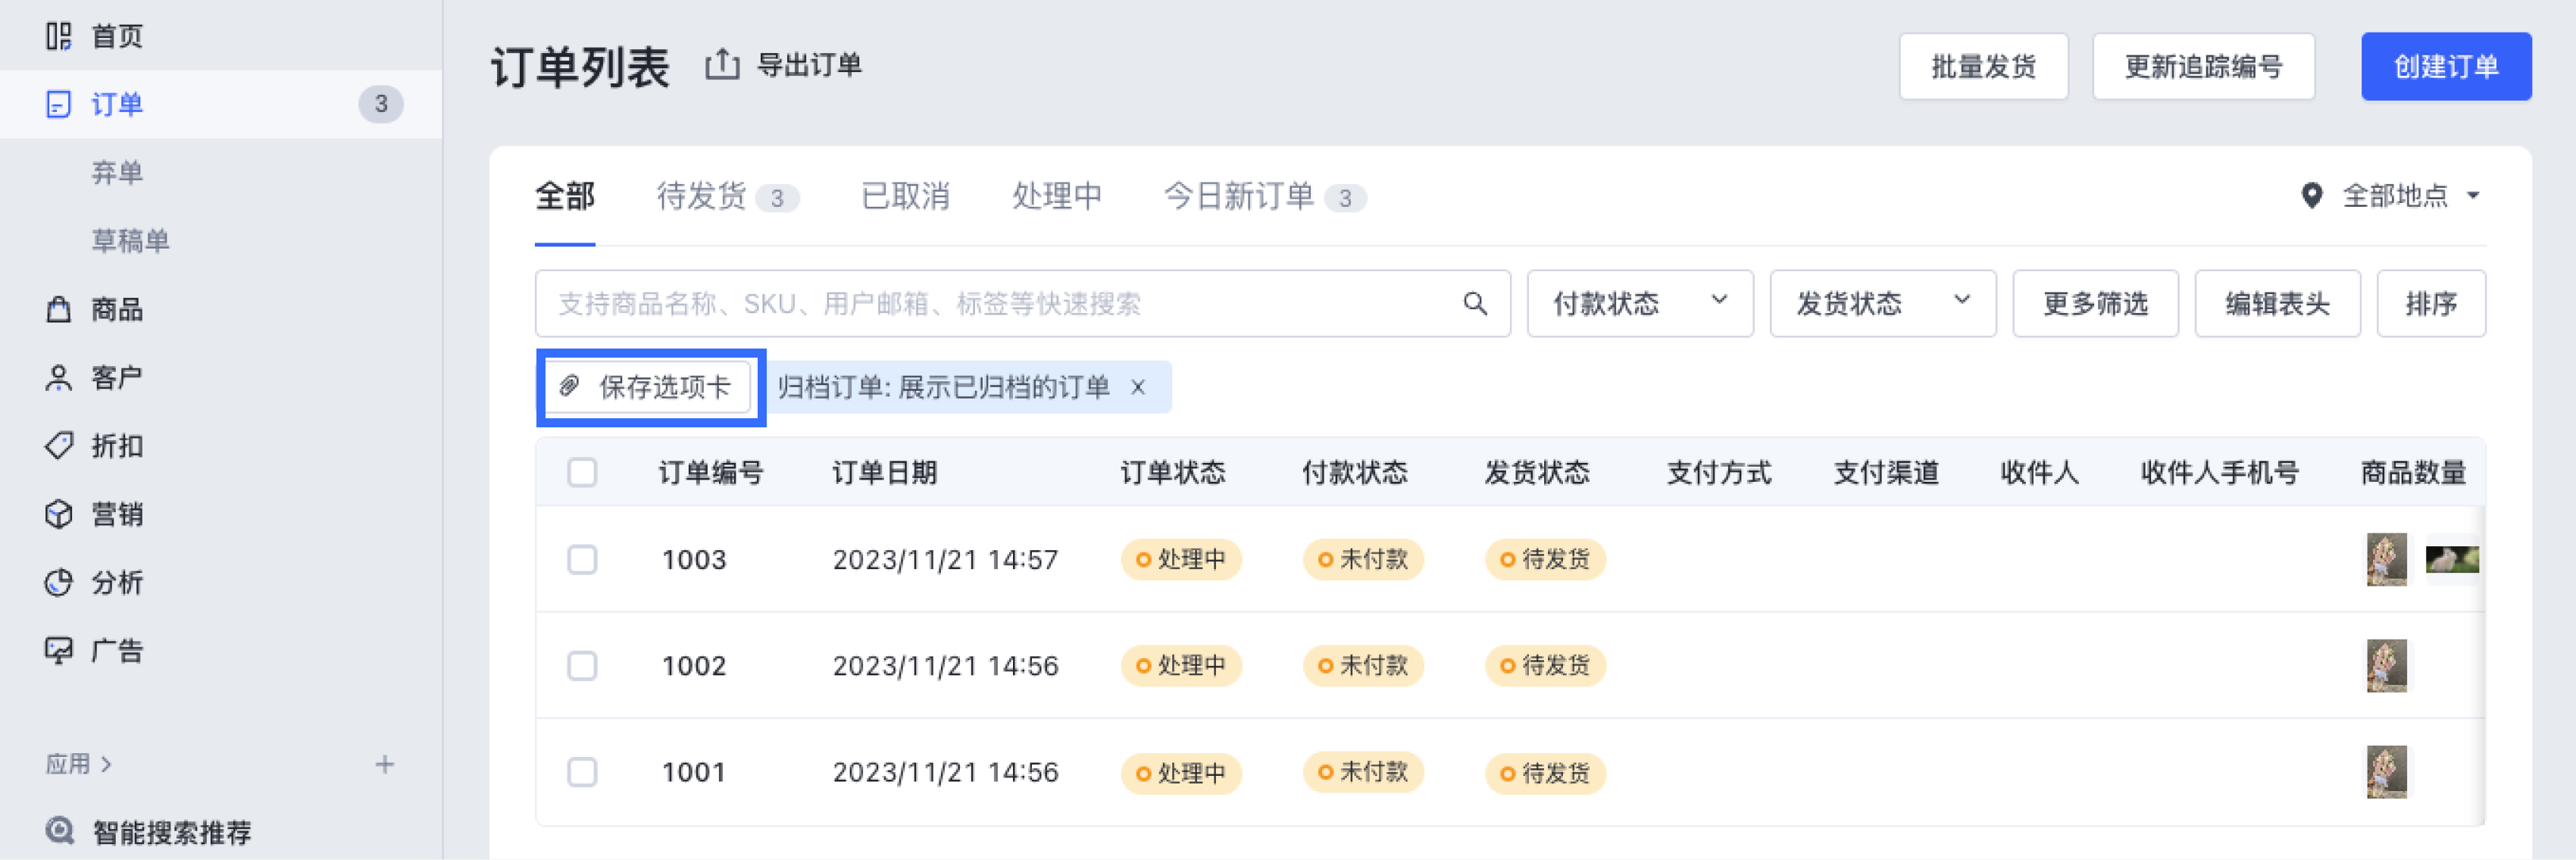Open 折扣 from the tag icon

(59, 445)
